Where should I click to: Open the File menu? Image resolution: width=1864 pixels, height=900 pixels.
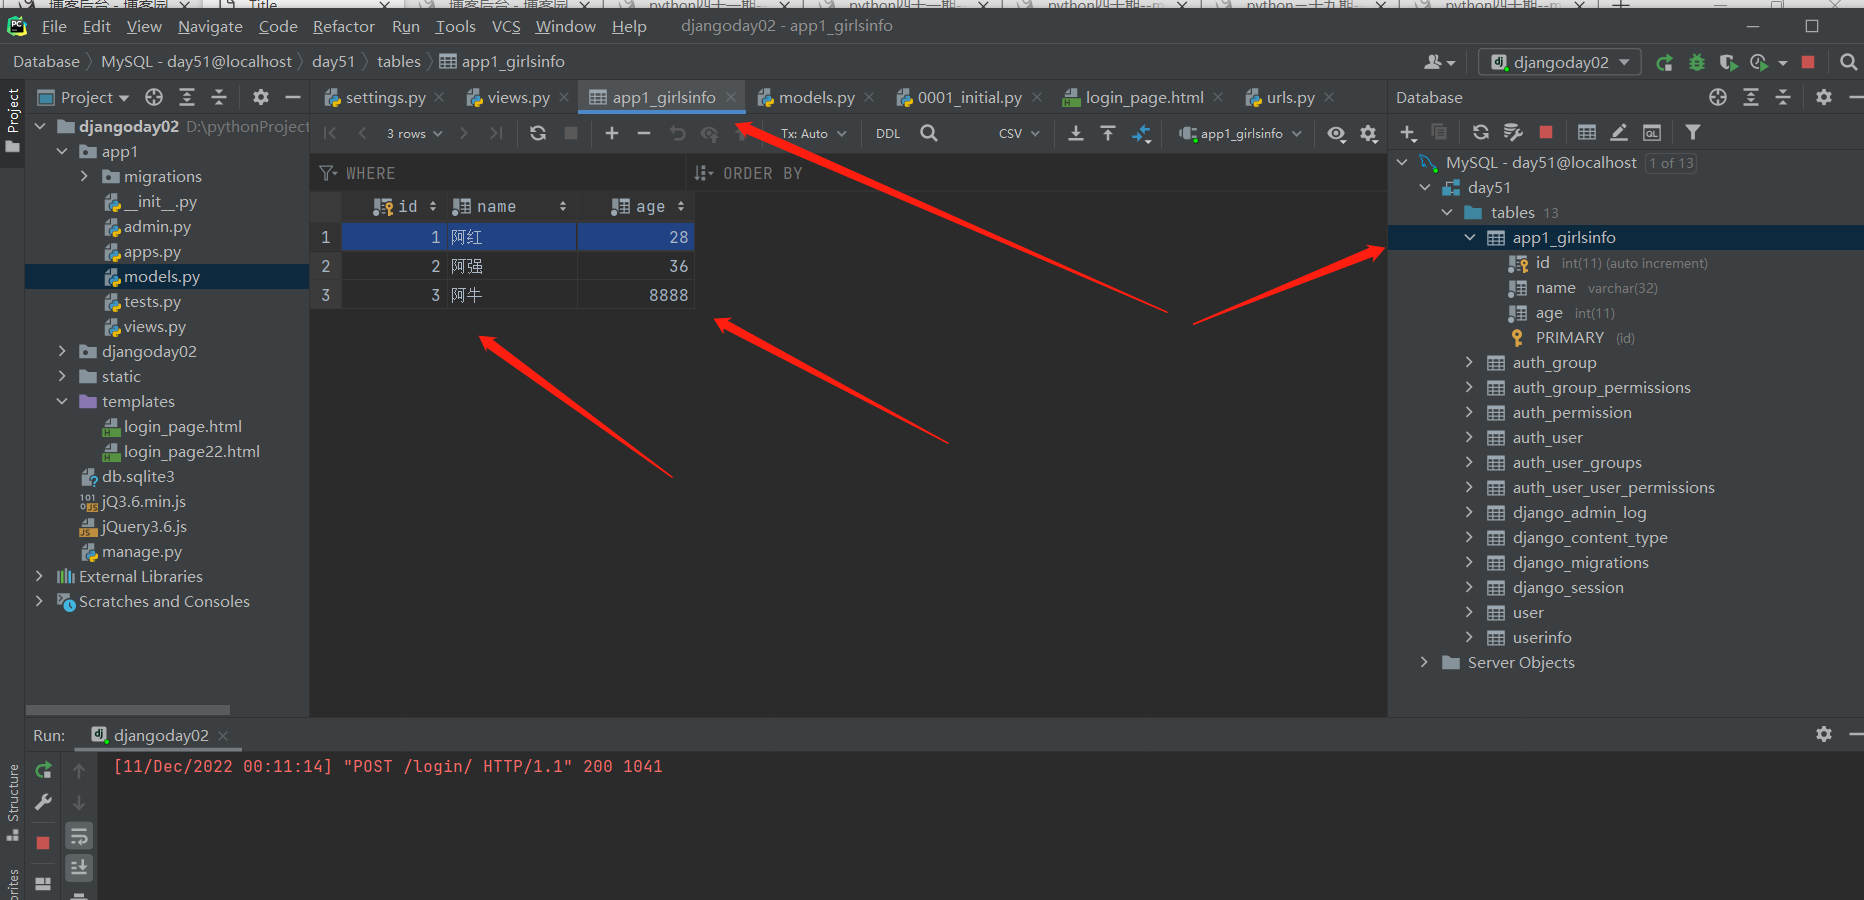click(54, 26)
